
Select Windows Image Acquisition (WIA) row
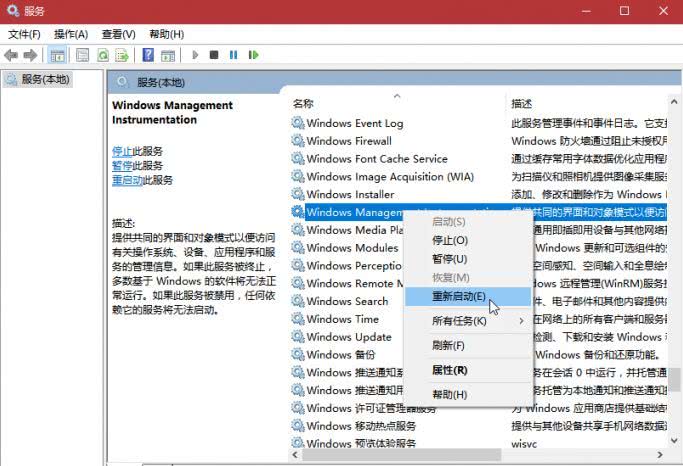tap(479, 176)
